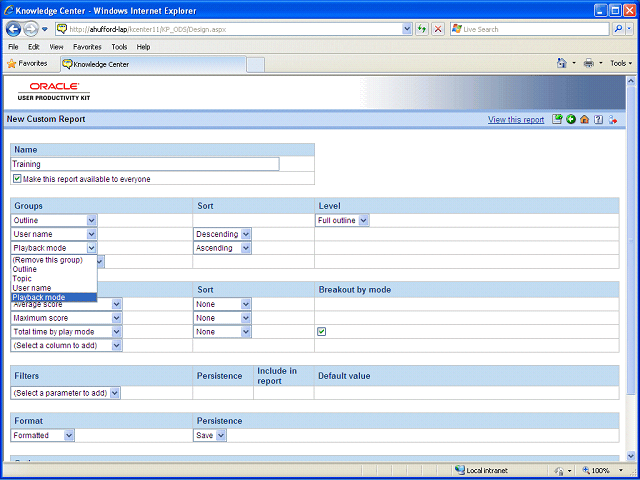Click the green back arrow icon
The height and width of the screenshot is (480, 640).
click(571, 119)
